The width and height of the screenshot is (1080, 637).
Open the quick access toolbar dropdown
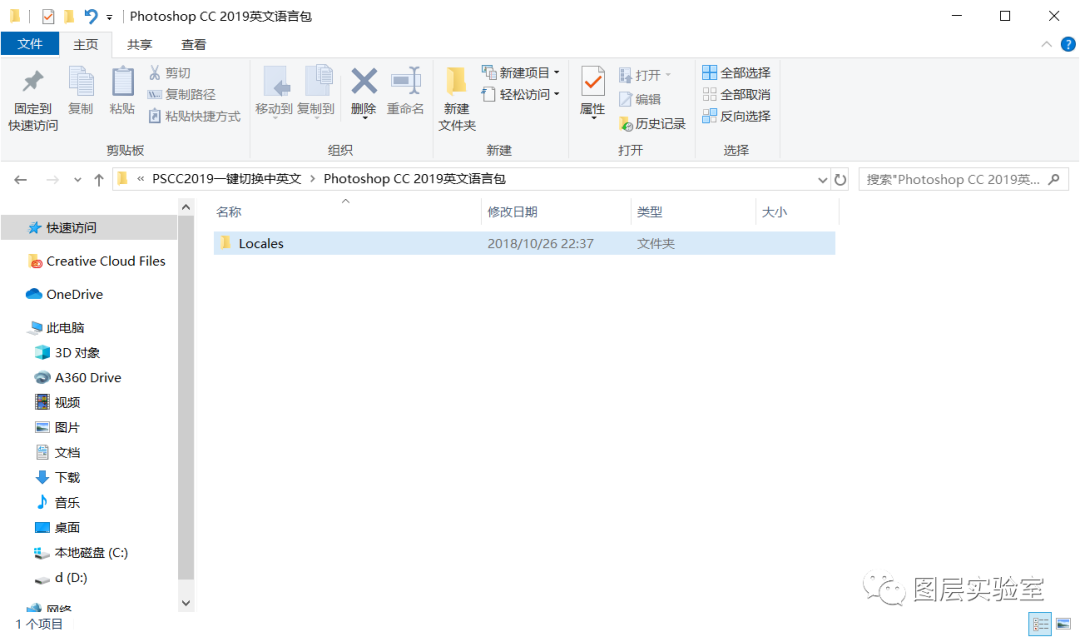pos(109,17)
